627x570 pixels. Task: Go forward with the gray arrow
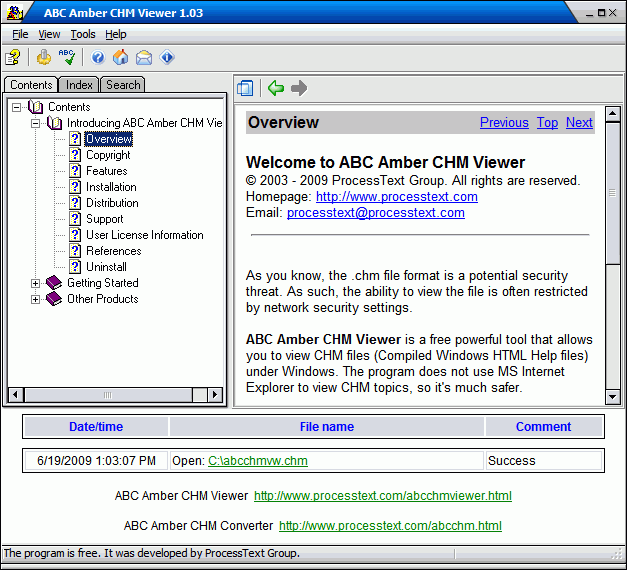tap(299, 88)
